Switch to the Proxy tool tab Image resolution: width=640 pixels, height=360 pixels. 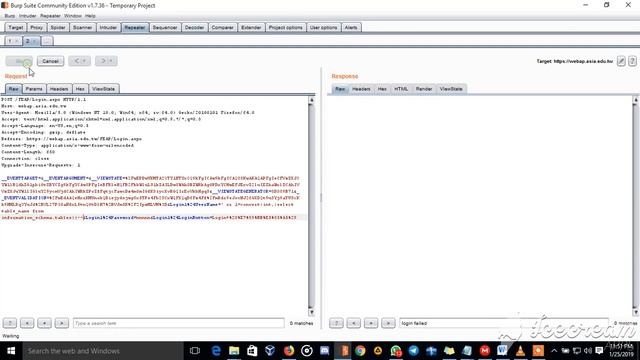pyautogui.click(x=36, y=27)
